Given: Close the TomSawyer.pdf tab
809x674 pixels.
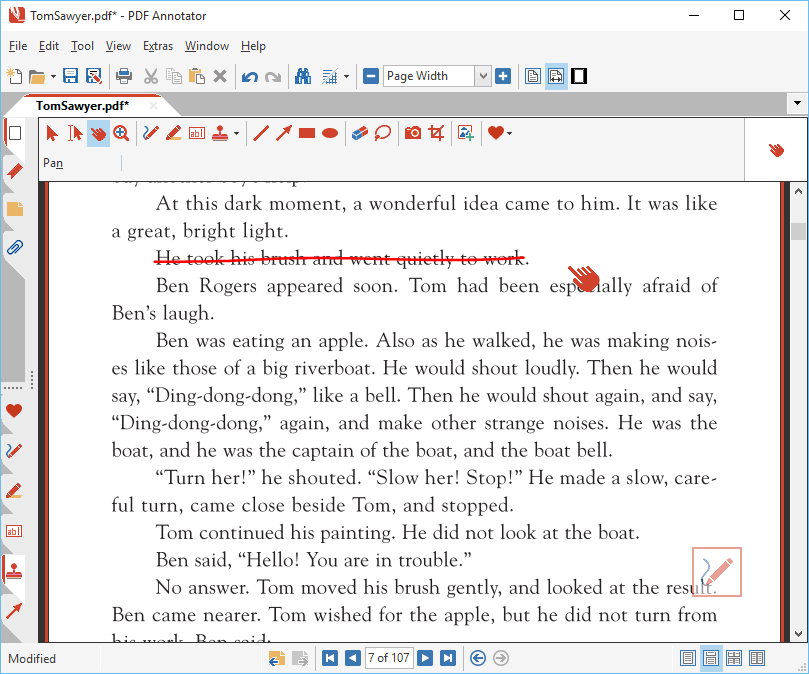Looking at the screenshot, I should (x=153, y=106).
